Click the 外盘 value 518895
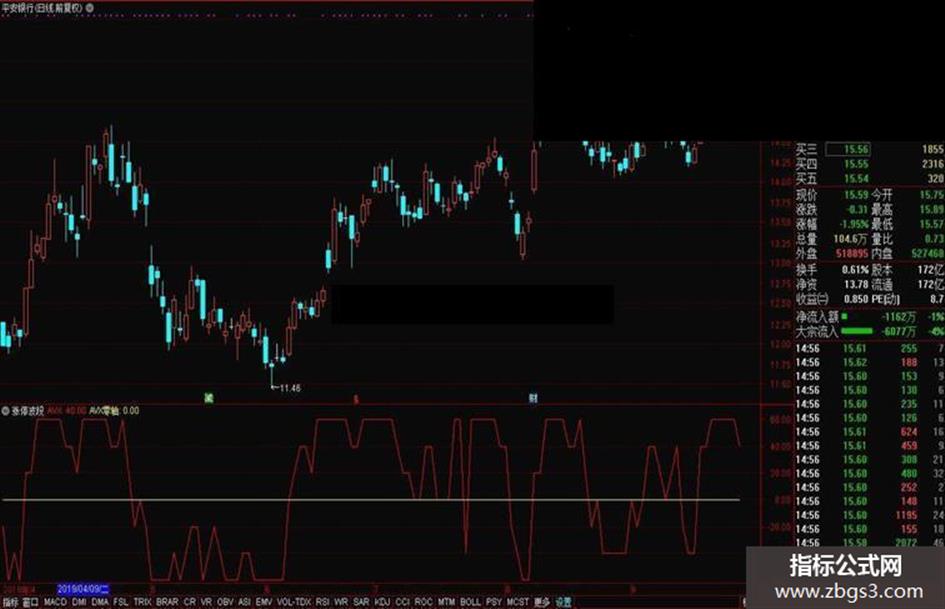 click(852, 254)
